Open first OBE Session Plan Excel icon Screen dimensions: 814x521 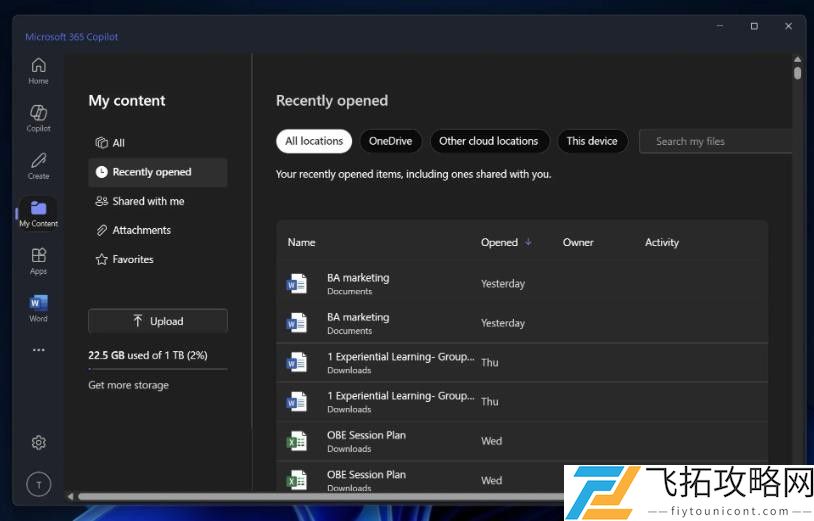tap(296, 441)
